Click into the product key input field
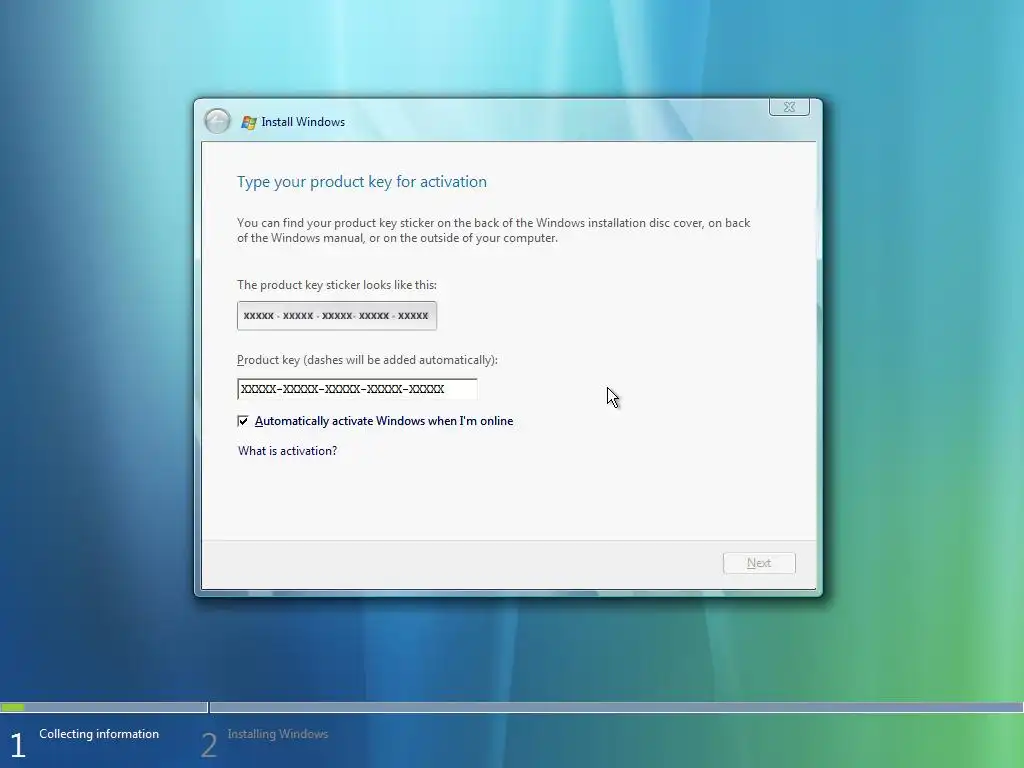 click(x=357, y=389)
